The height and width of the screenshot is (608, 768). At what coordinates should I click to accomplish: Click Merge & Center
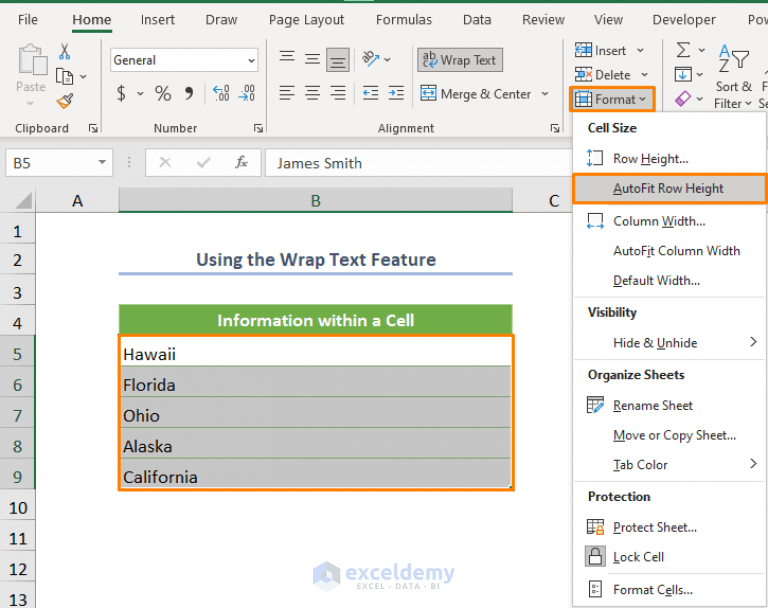pos(476,94)
